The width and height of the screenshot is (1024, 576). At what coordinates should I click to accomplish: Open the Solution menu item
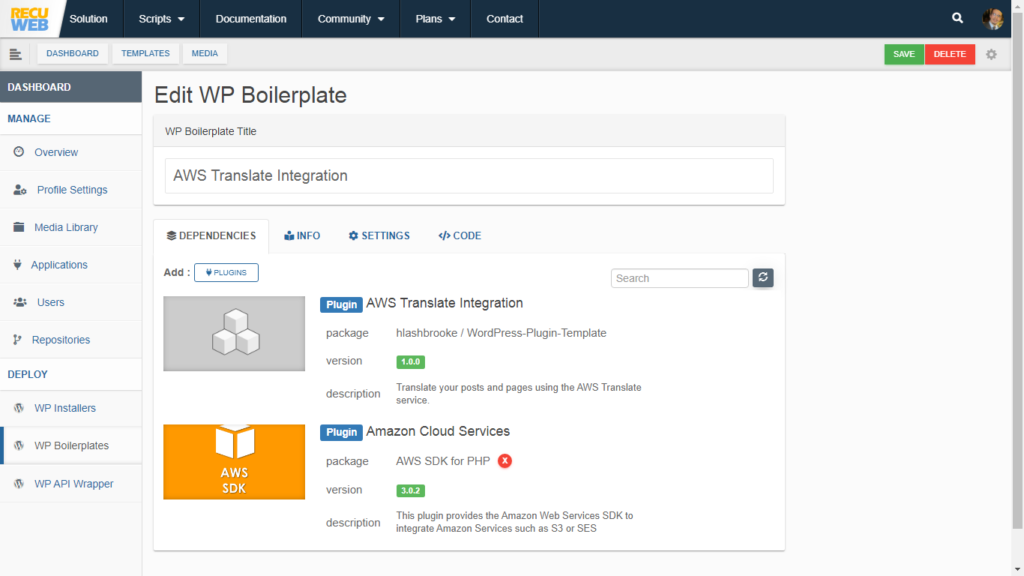[89, 19]
